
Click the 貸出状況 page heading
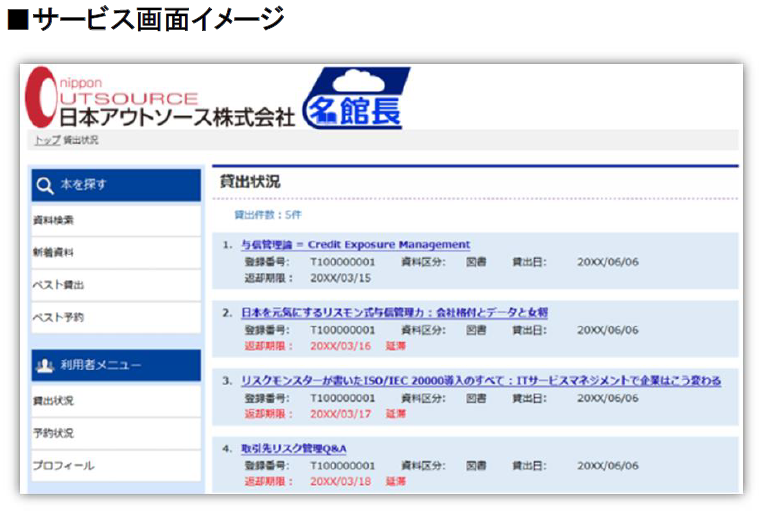pyautogui.click(x=249, y=182)
